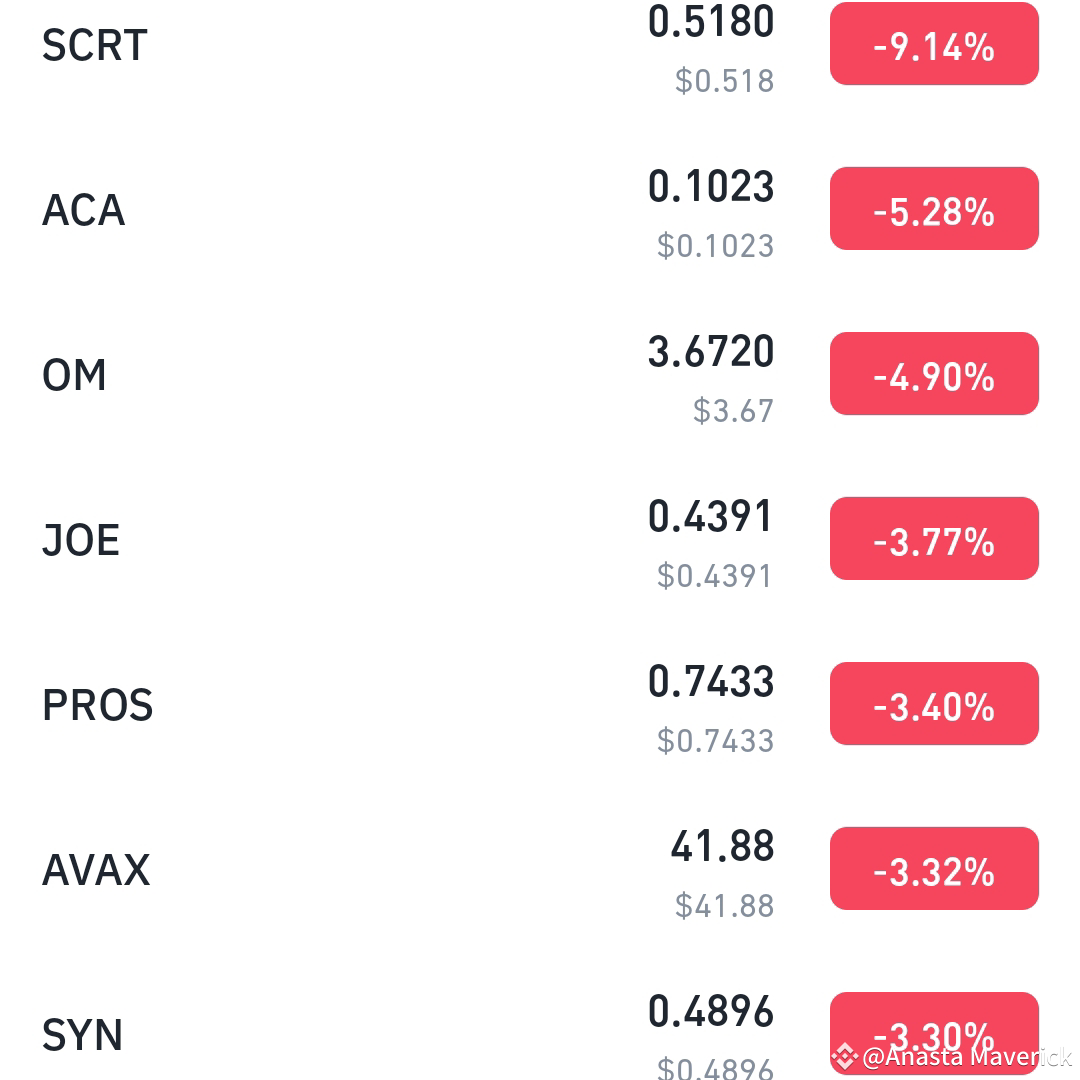
Task: Open the SCRT coin name
Action: [x=95, y=45]
